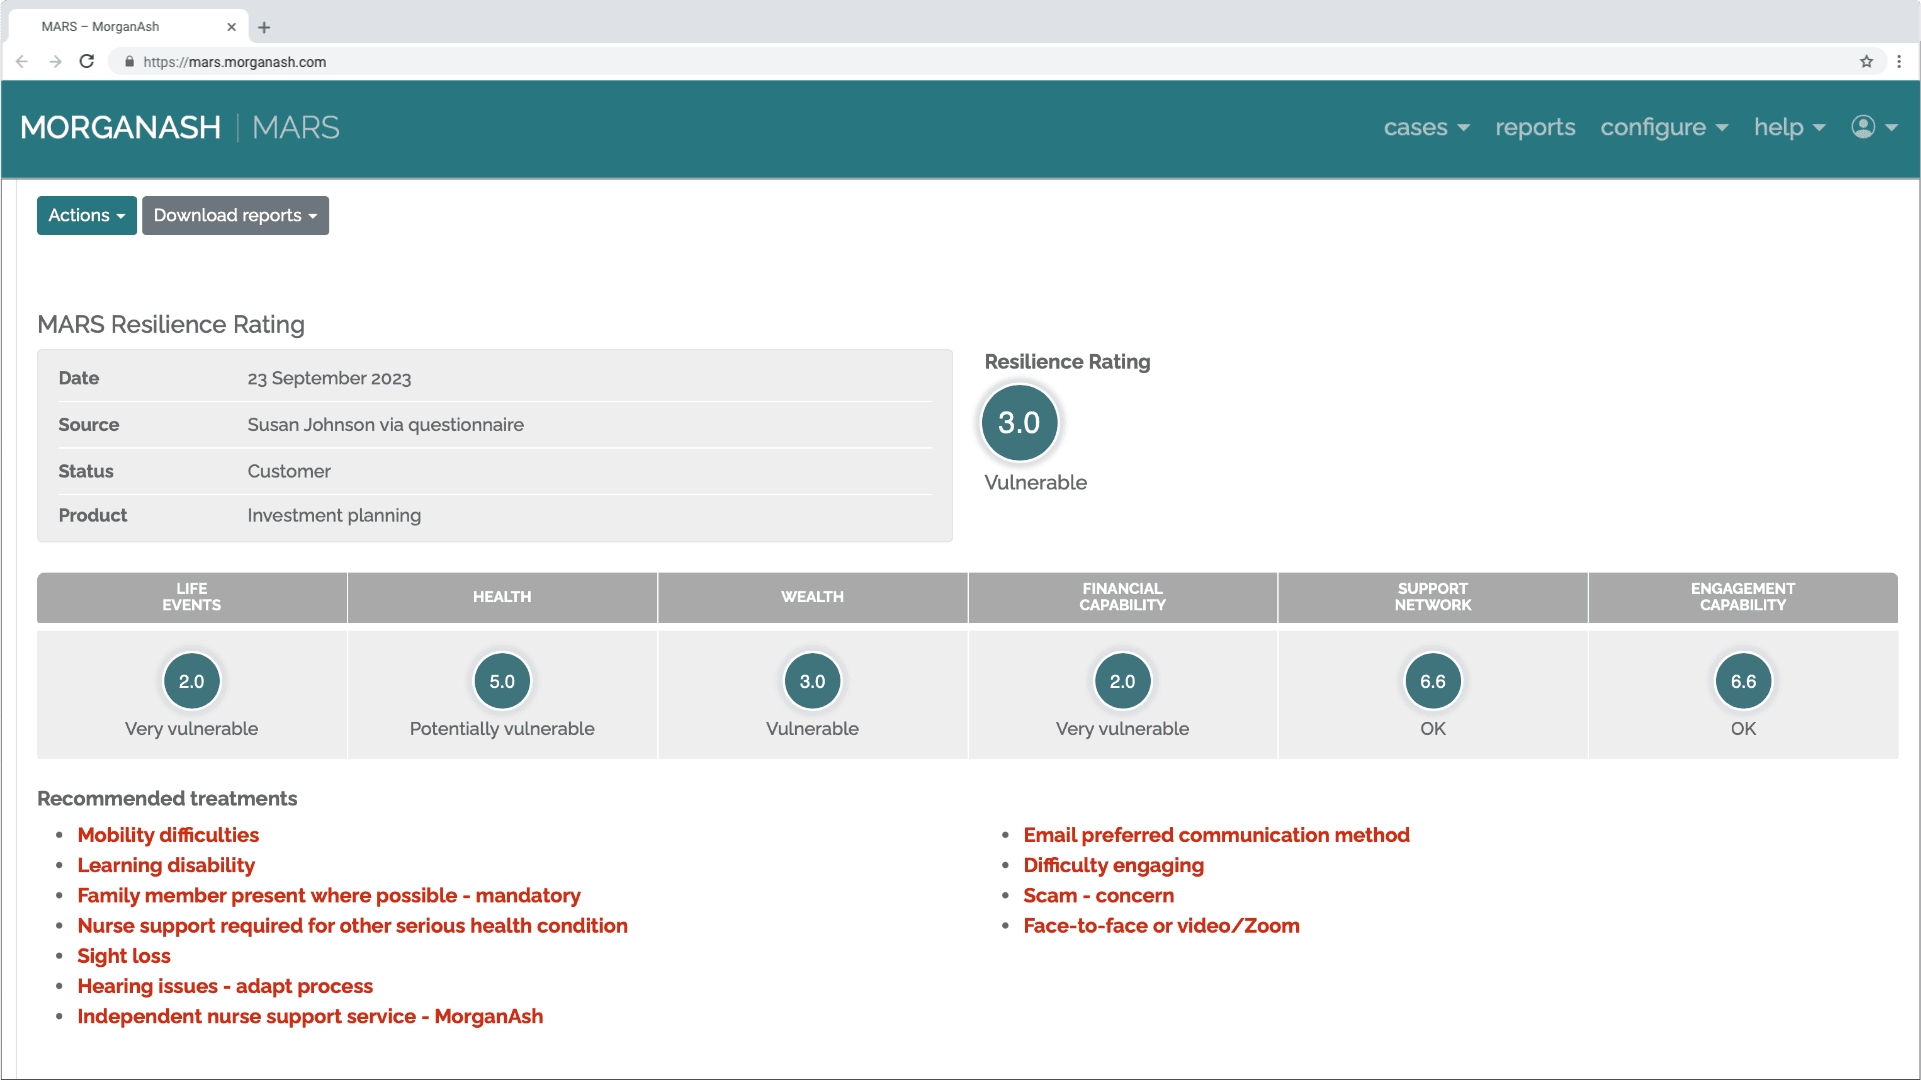The height and width of the screenshot is (1080, 1921).
Task: Click the Health 5.0 score circle
Action: [x=502, y=681]
